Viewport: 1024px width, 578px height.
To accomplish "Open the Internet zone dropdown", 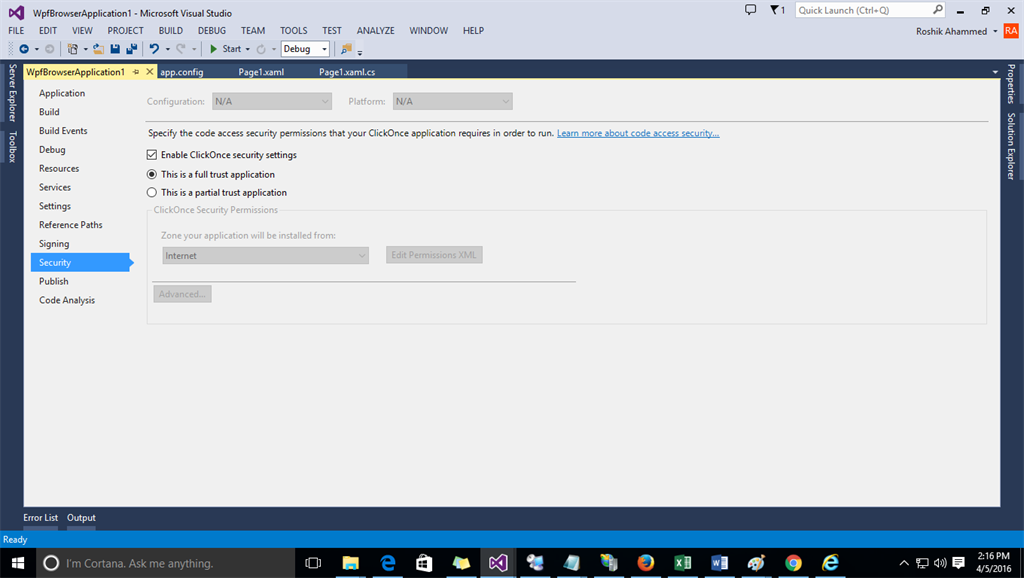I will coord(265,255).
